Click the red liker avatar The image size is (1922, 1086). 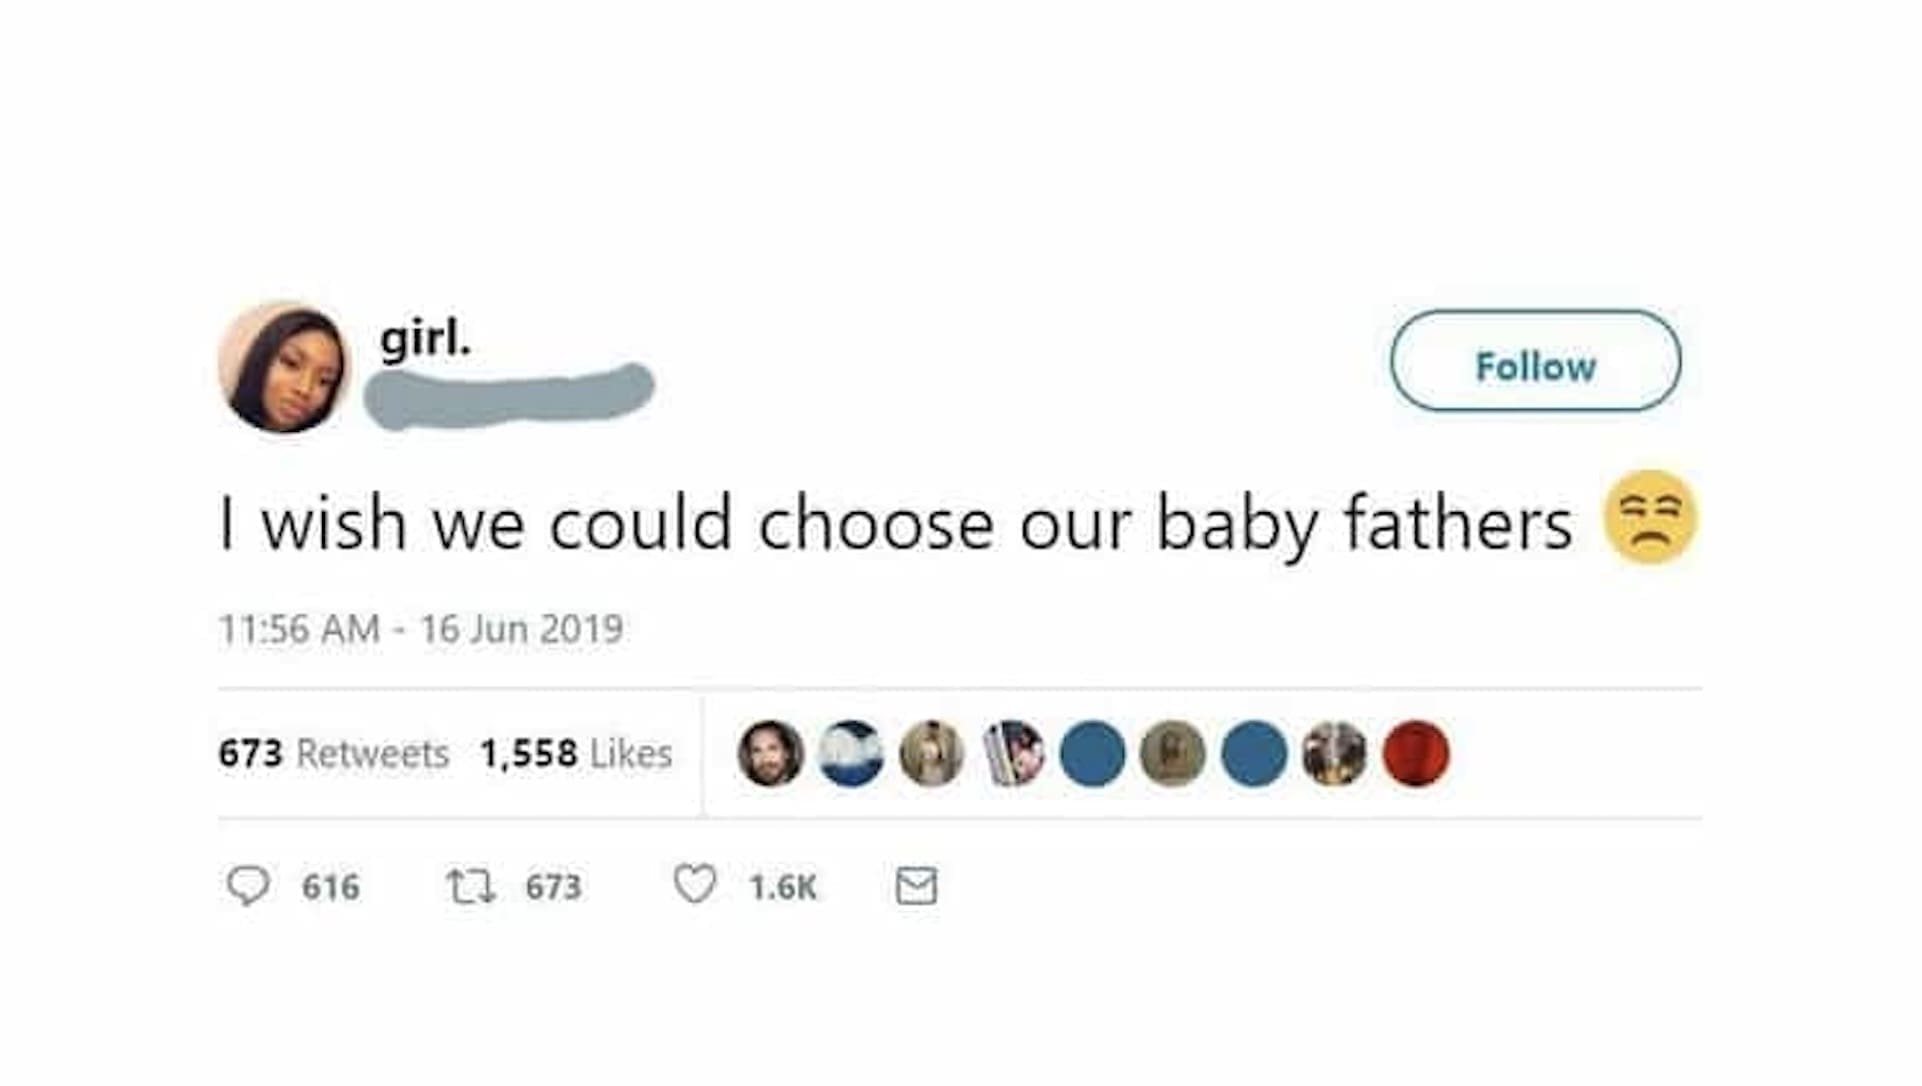click(x=1416, y=753)
